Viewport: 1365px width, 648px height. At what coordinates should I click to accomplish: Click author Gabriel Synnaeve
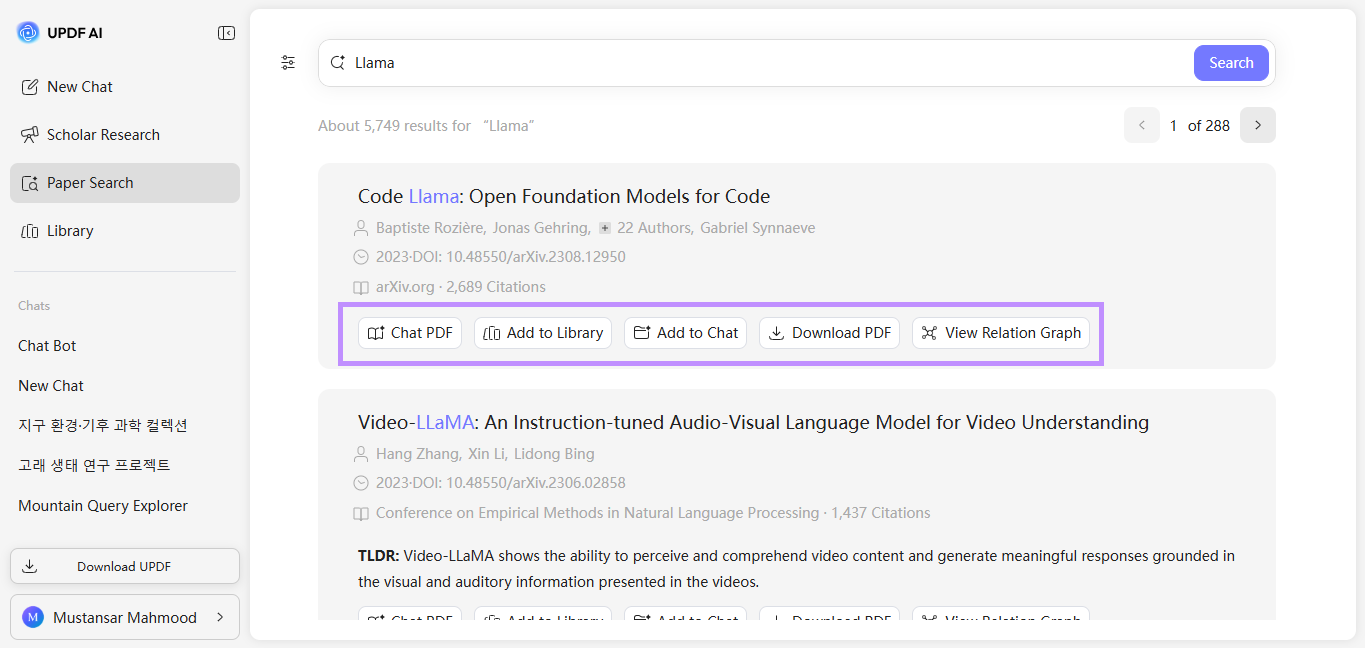pos(758,228)
